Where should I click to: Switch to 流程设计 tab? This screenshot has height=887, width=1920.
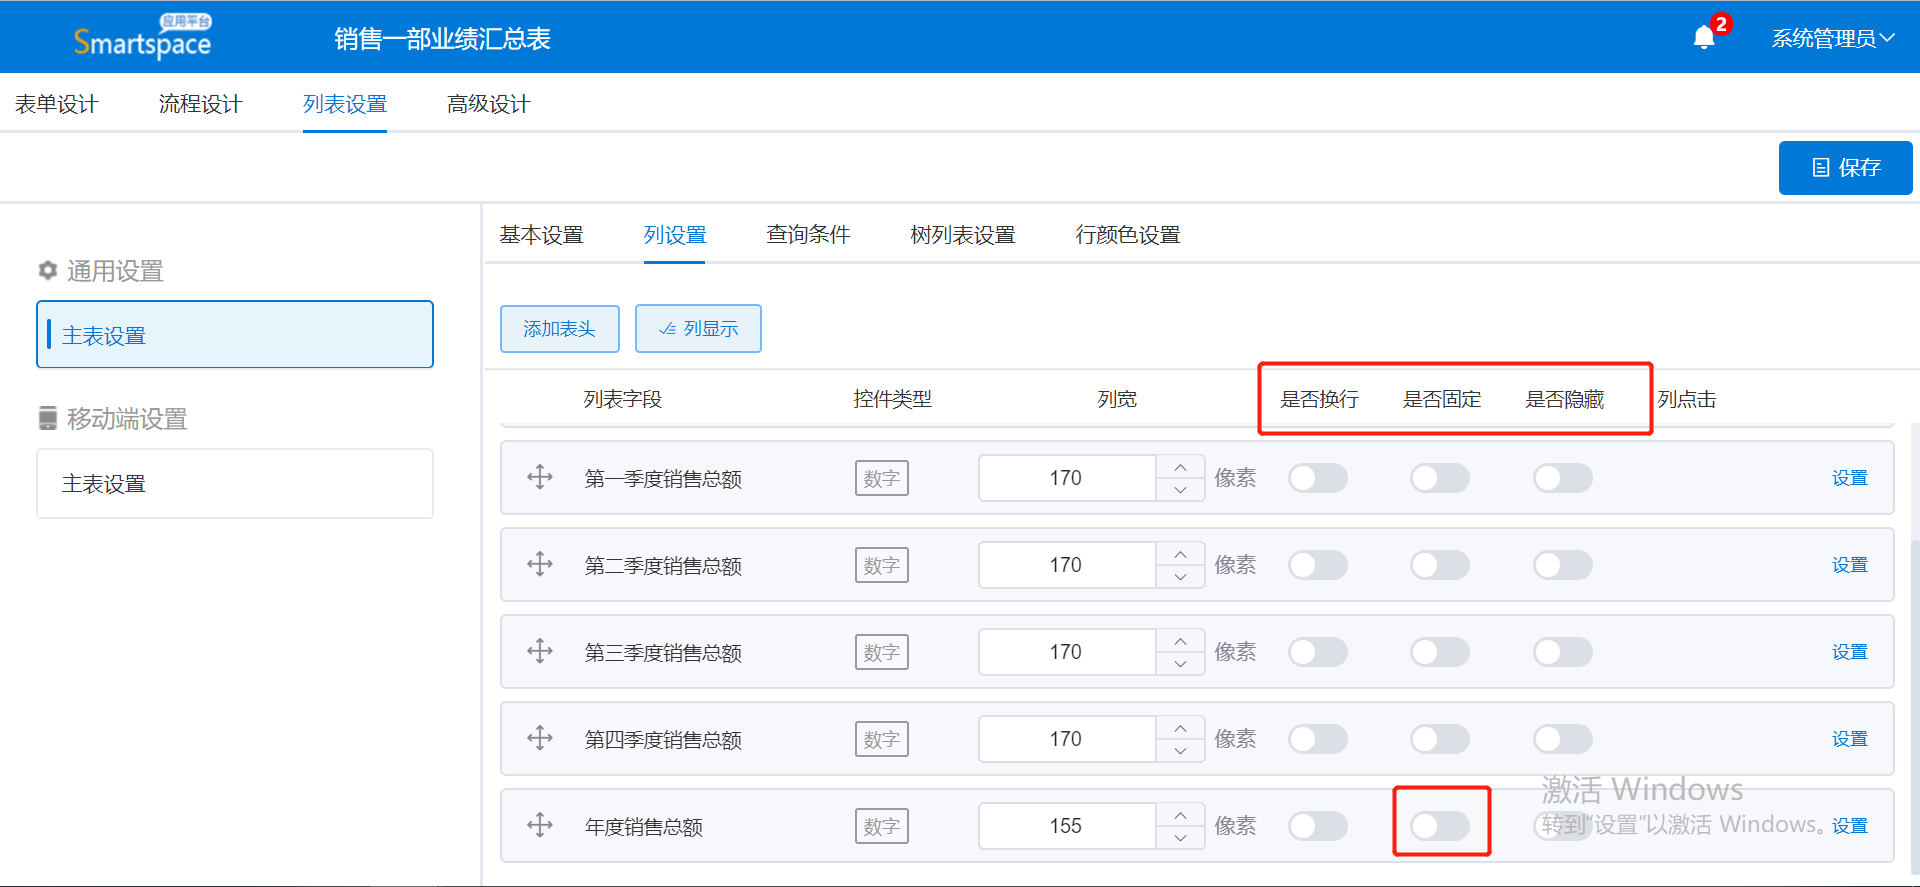click(201, 104)
